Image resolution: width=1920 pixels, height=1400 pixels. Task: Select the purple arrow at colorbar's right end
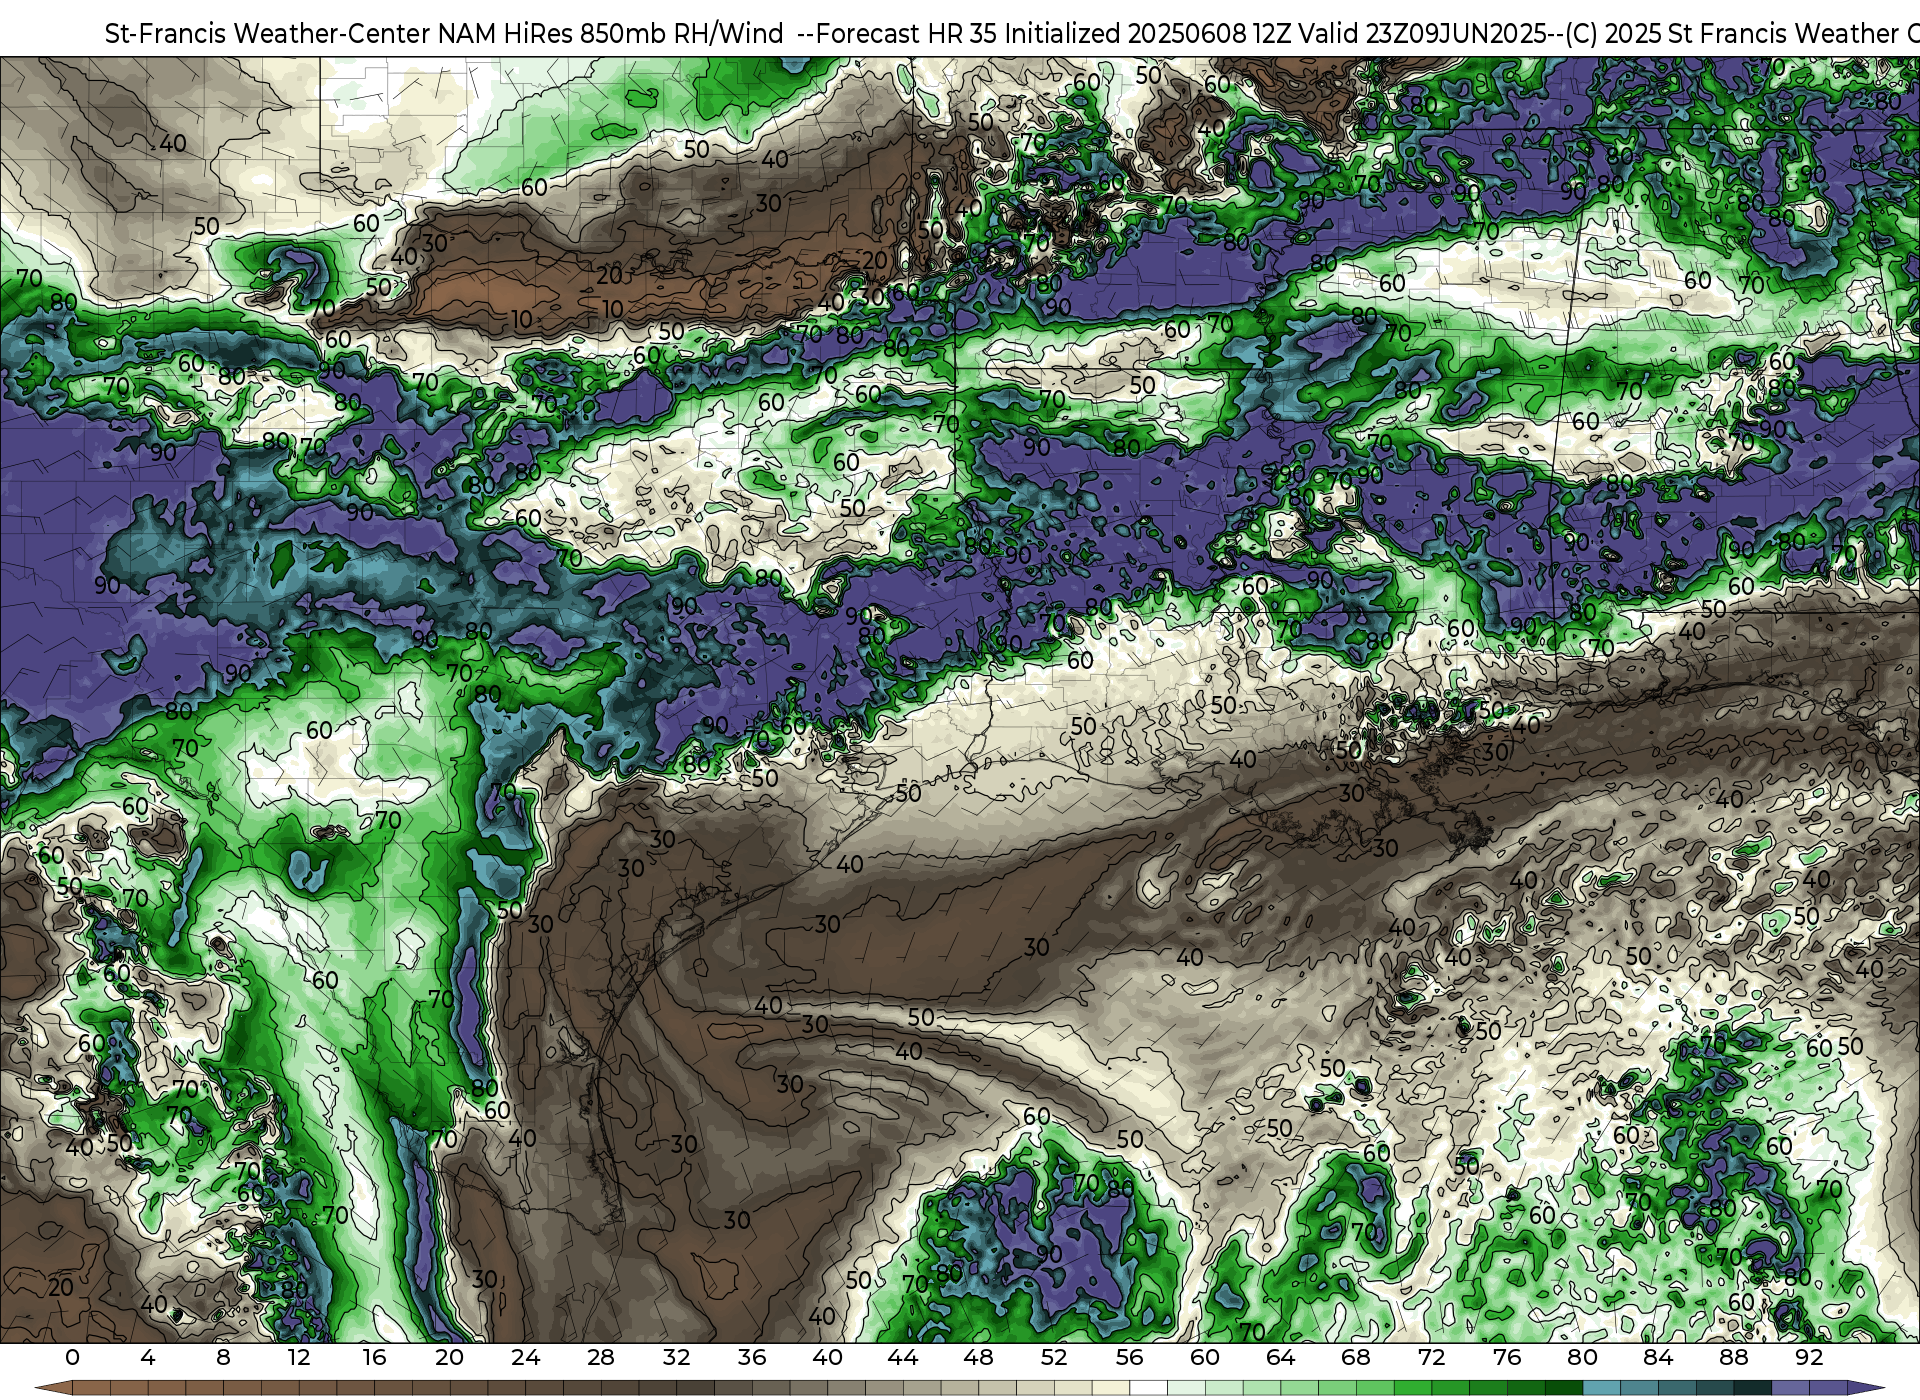[x=1865, y=1388]
